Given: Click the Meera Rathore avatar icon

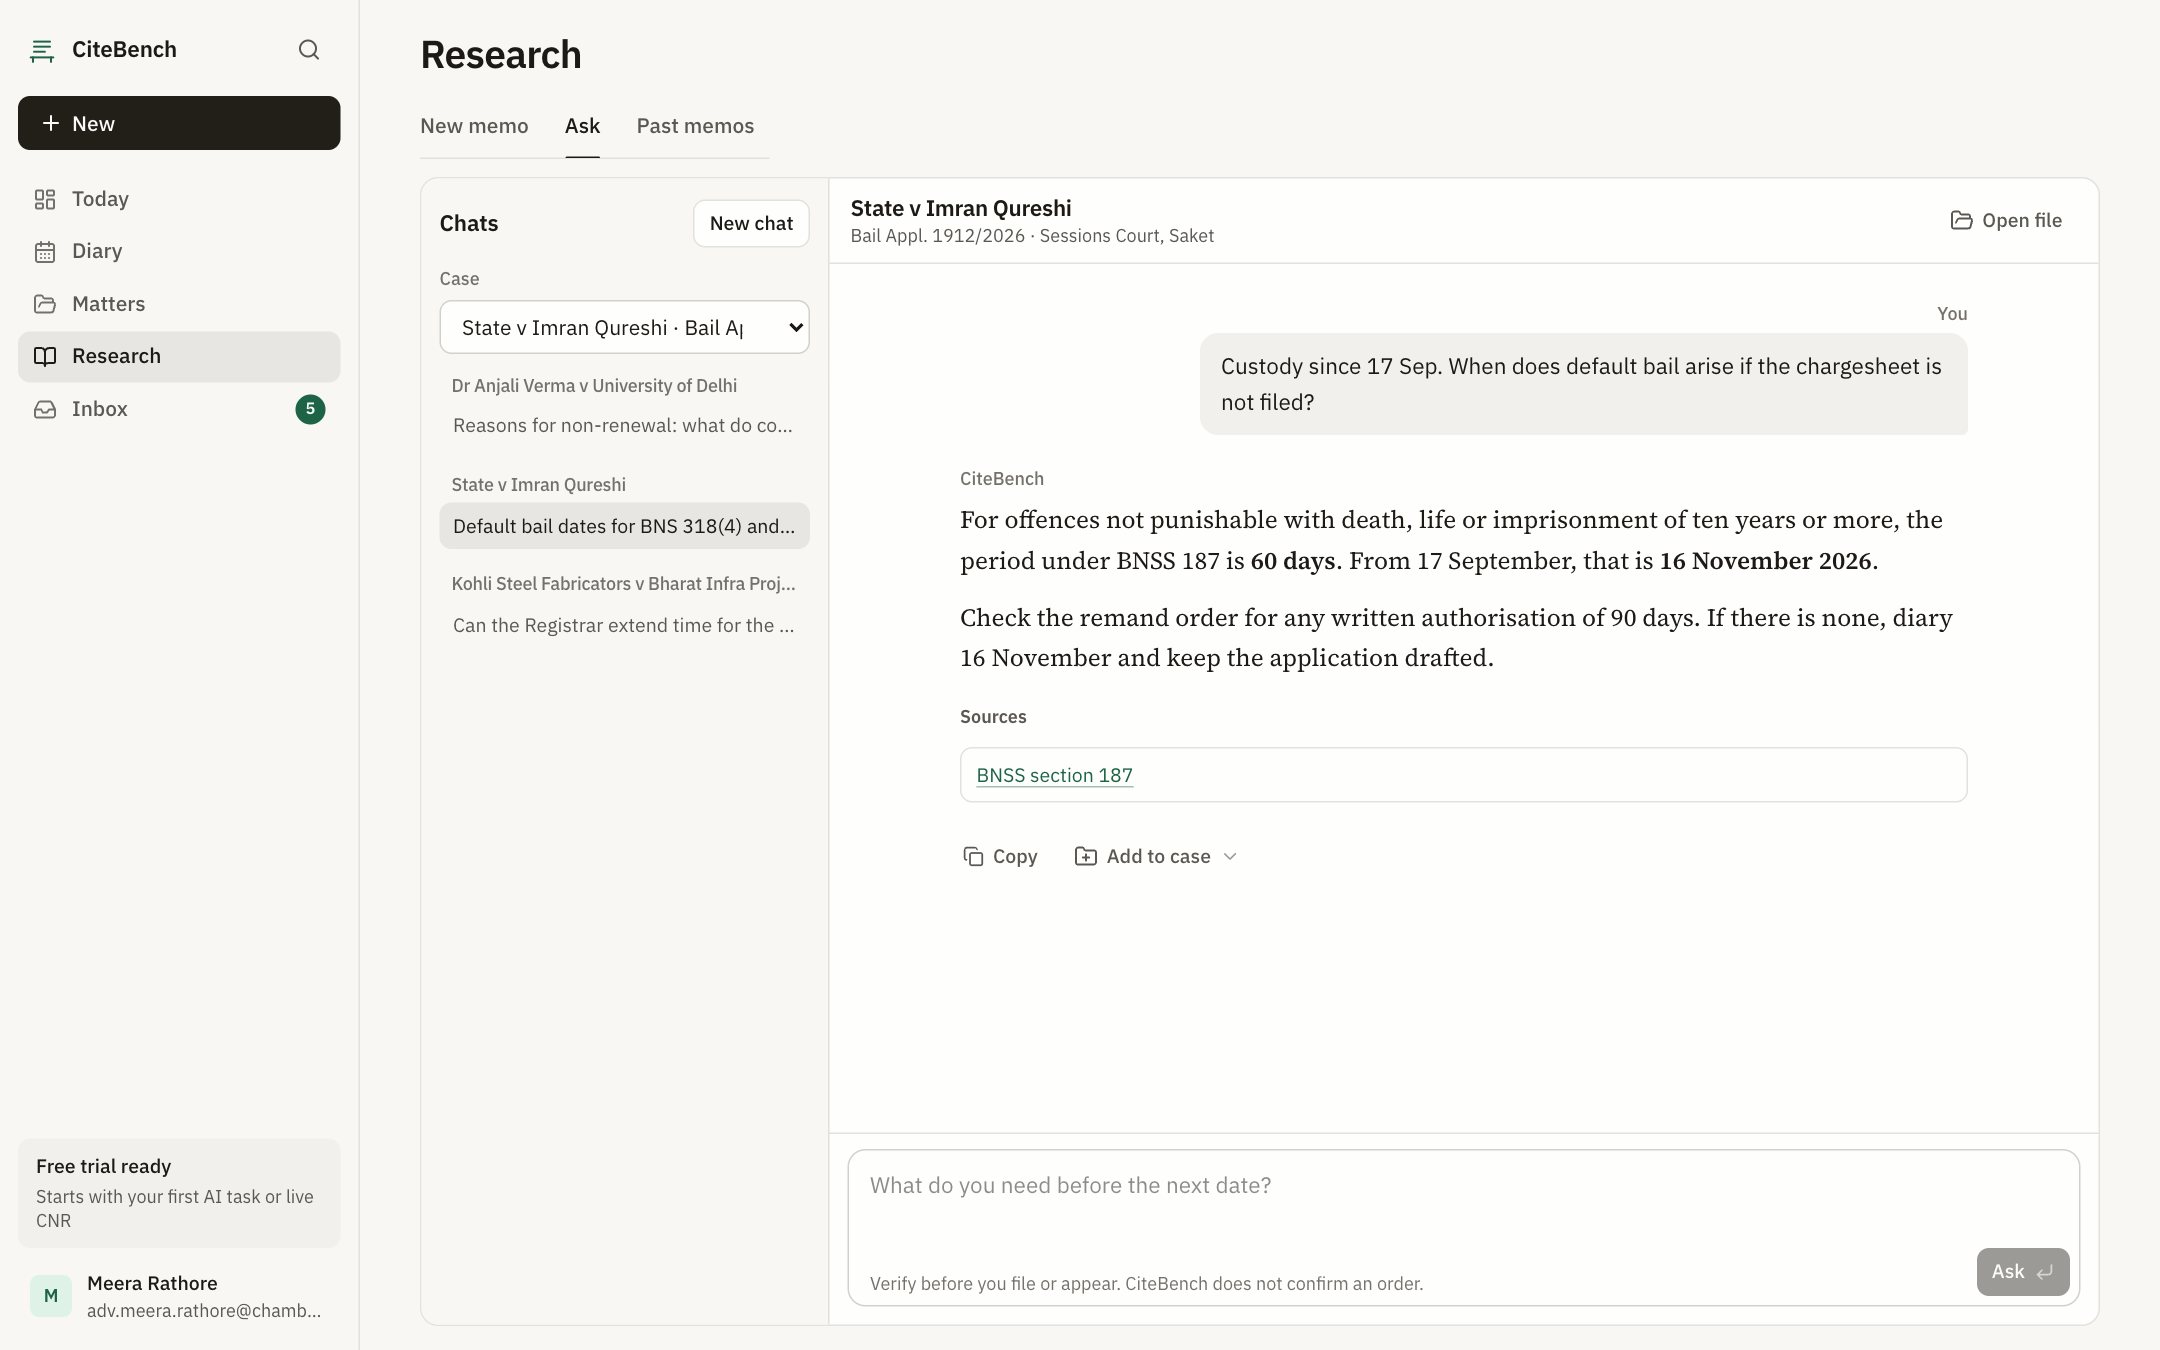Looking at the screenshot, I should 51,1296.
